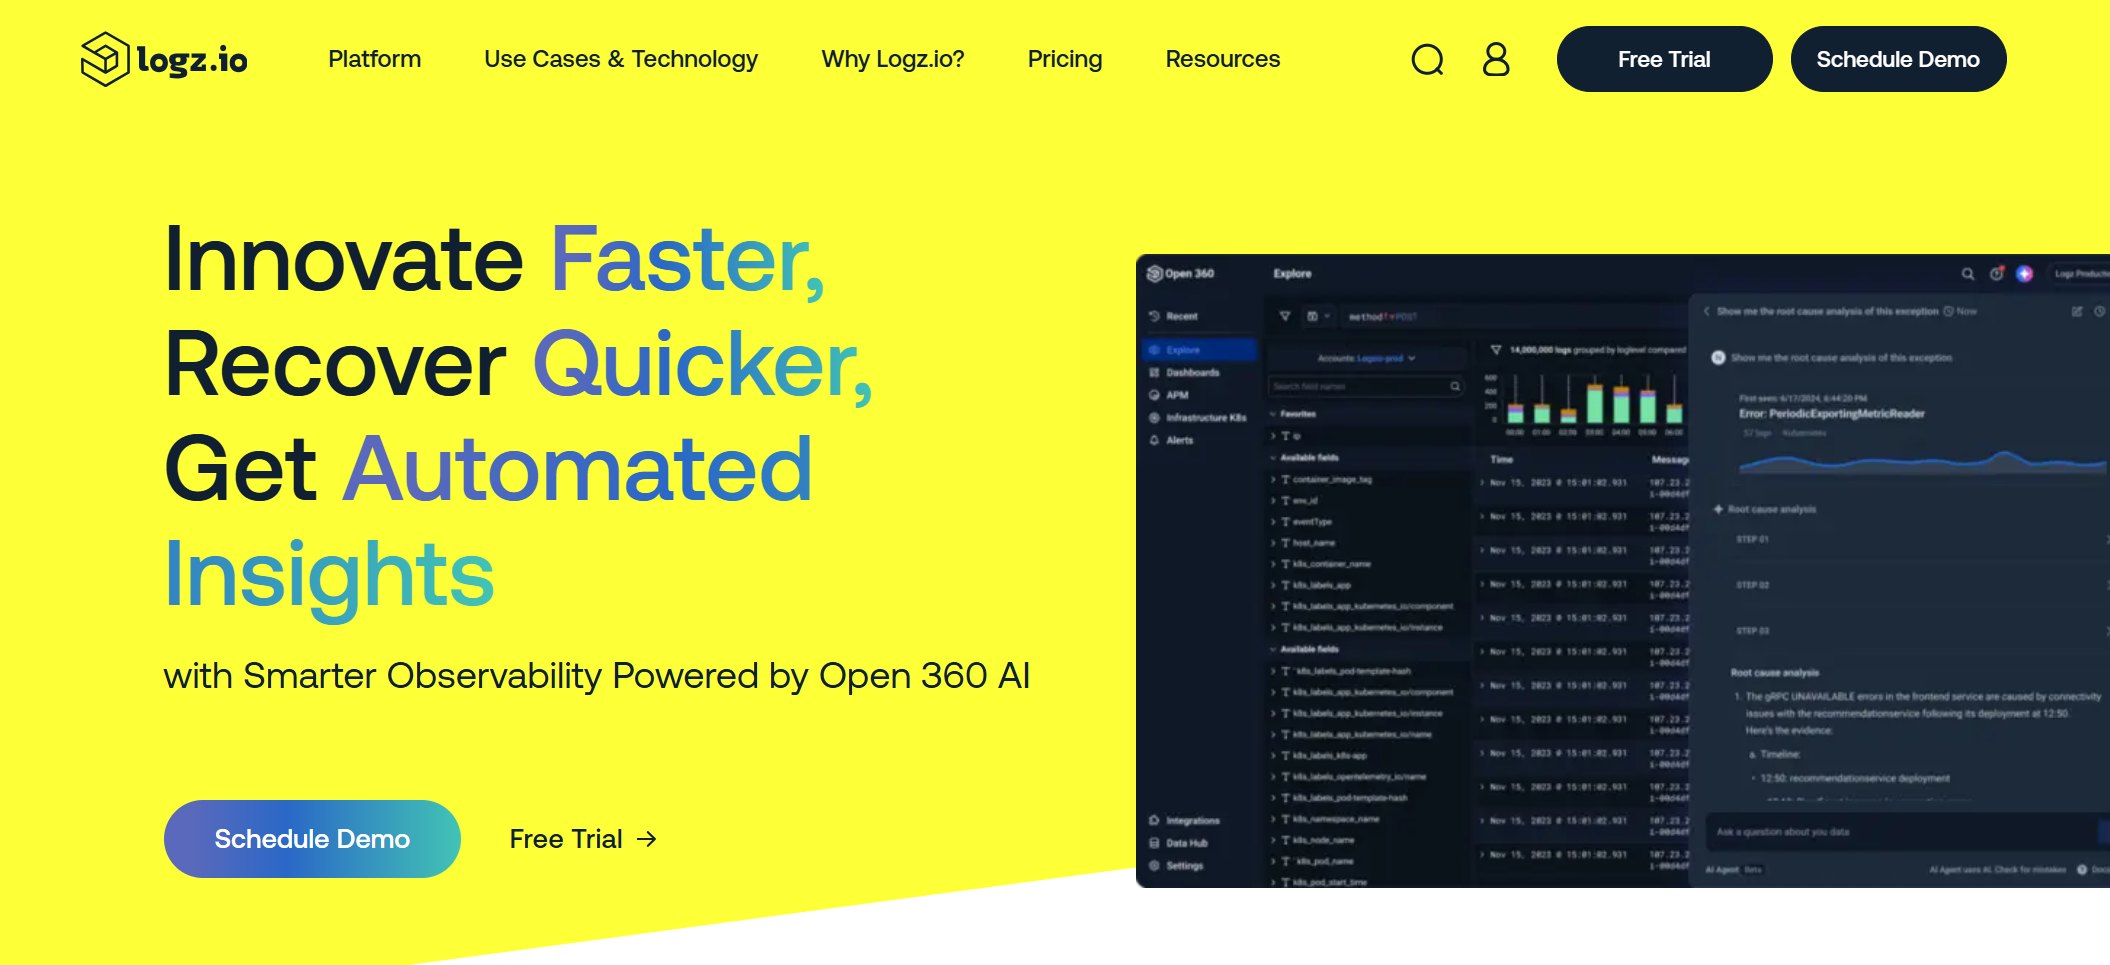Screen dimensions: 2110x965
Task: Select Dashboards in the Open 360 sidebar
Action: (x=1192, y=373)
